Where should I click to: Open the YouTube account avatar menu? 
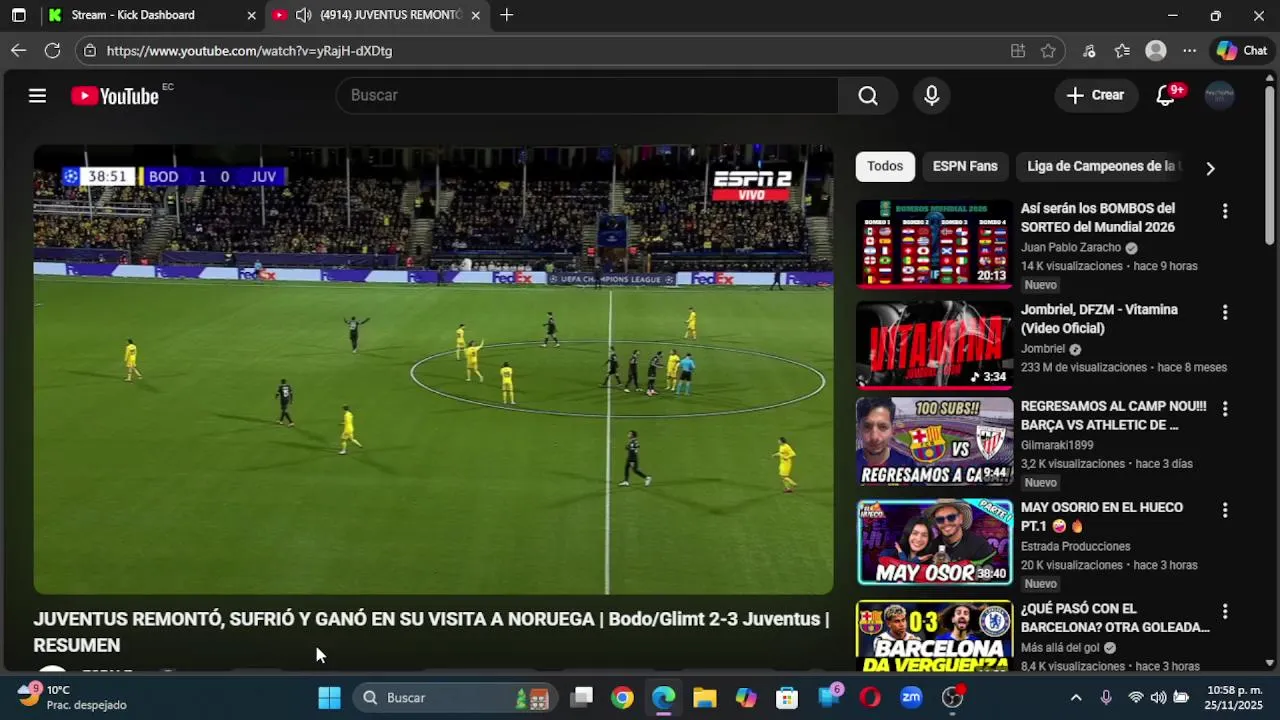pos(1219,95)
